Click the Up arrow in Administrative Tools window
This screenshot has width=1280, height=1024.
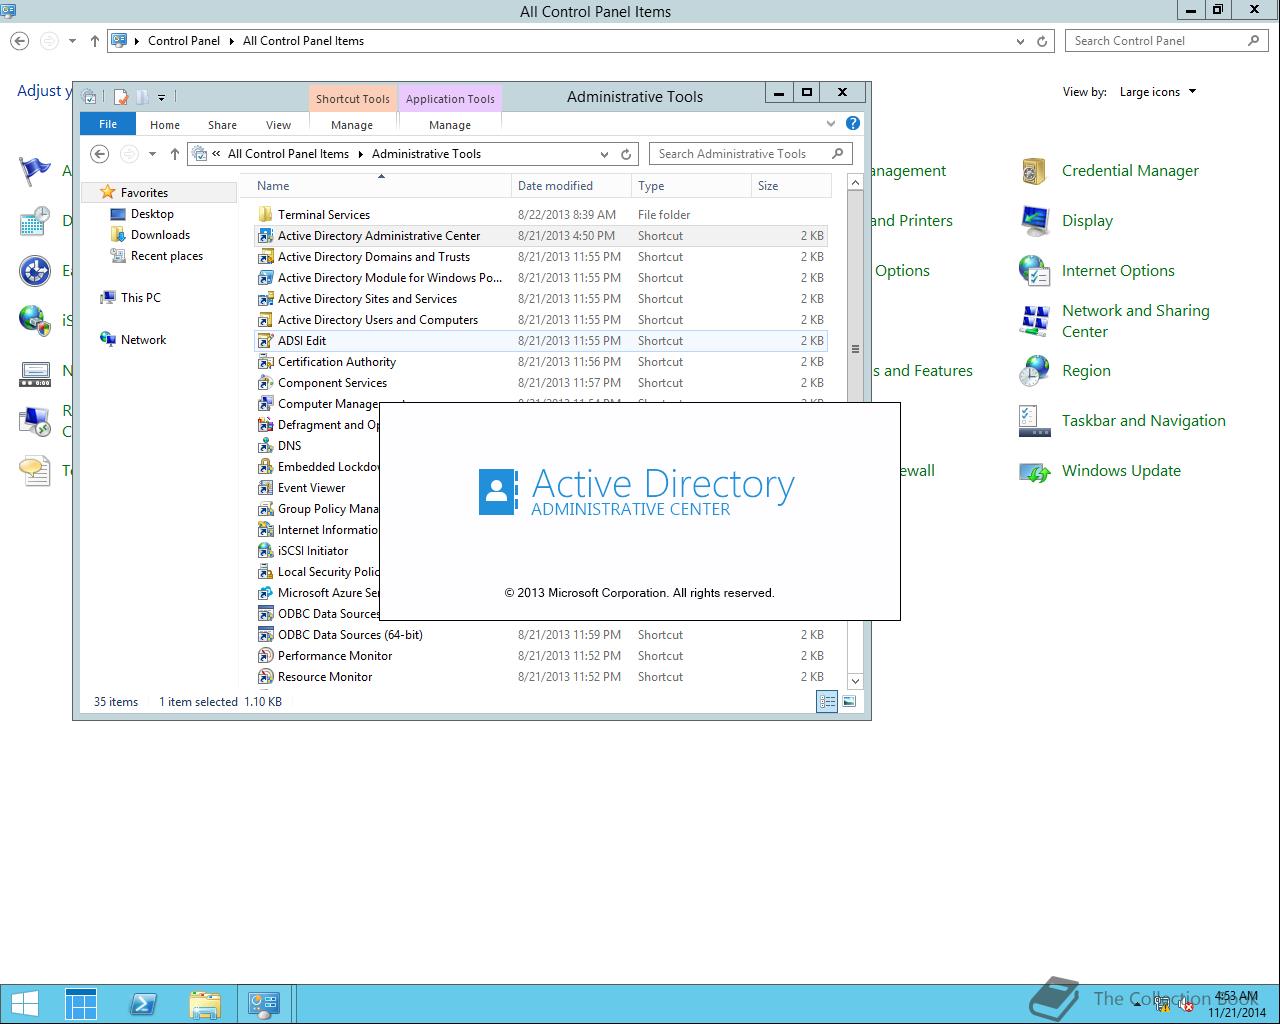click(x=175, y=154)
